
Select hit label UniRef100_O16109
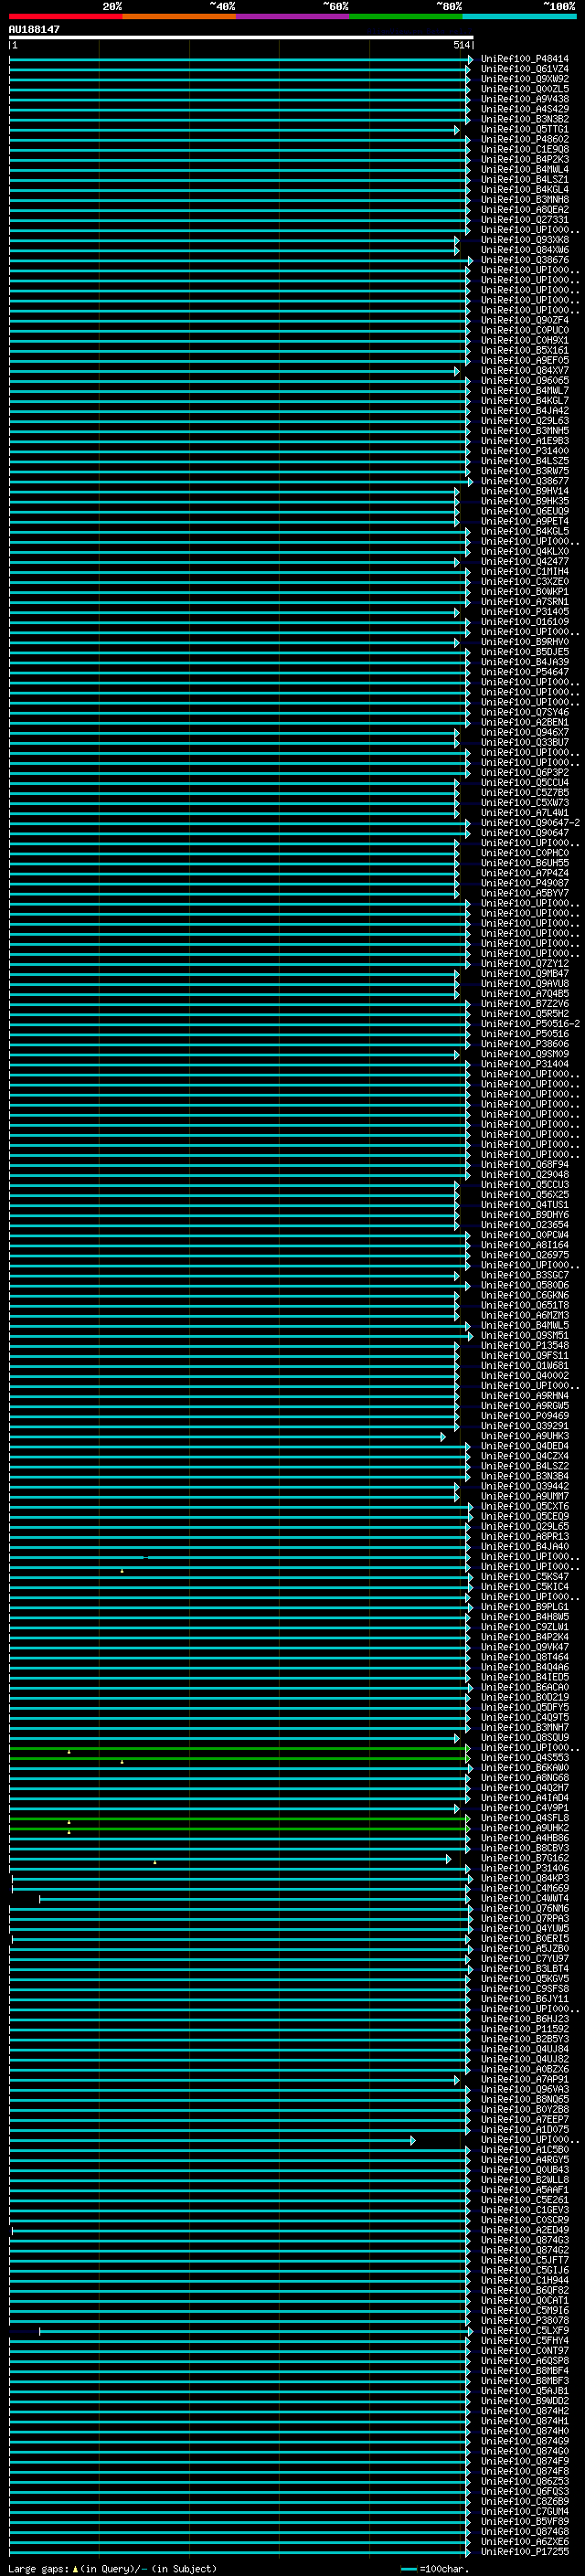pyautogui.click(x=525, y=622)
